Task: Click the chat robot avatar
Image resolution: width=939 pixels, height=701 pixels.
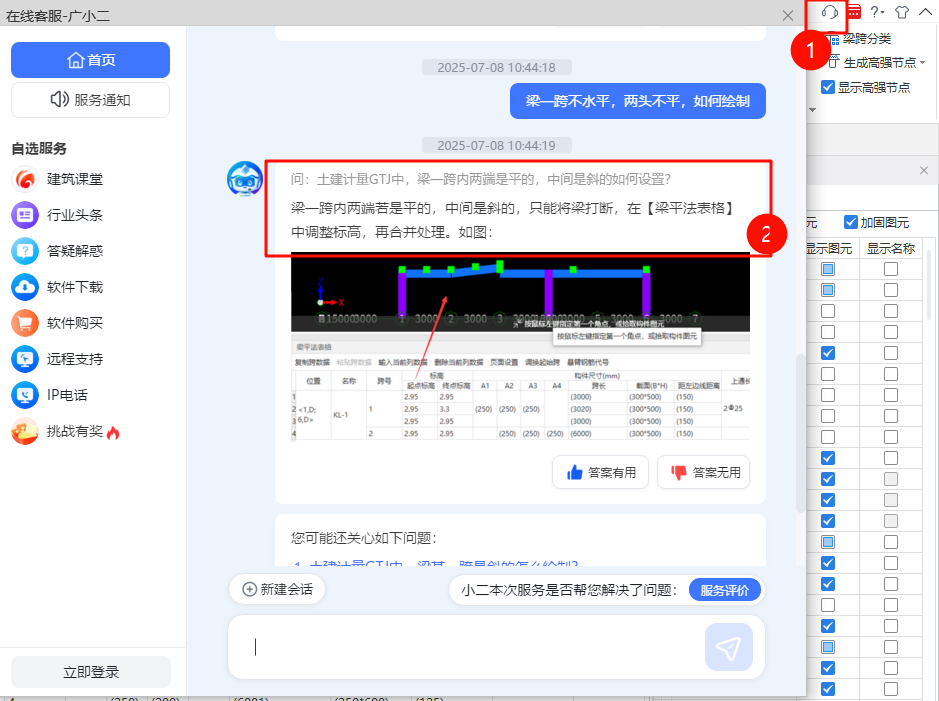Action: click(x=245, y=178)
